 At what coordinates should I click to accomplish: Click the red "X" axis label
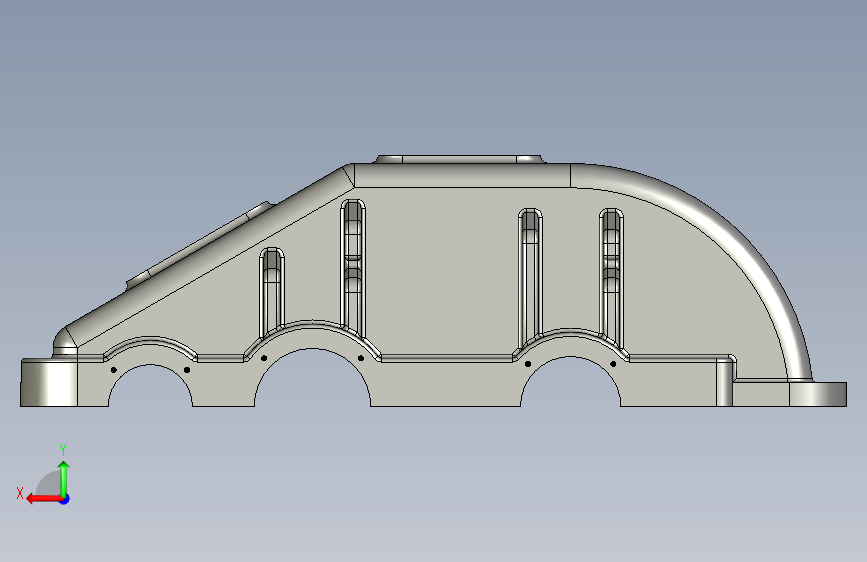20,493
